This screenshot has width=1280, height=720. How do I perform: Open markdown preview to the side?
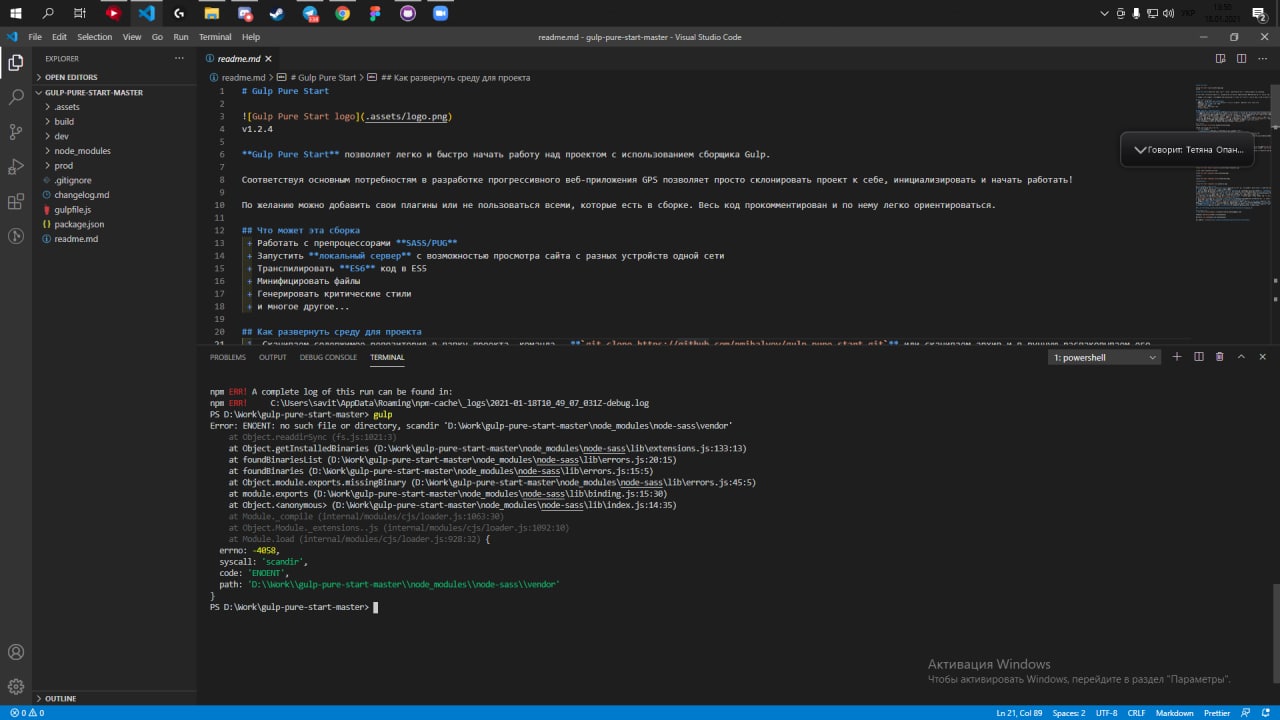tap(1222, 58)
